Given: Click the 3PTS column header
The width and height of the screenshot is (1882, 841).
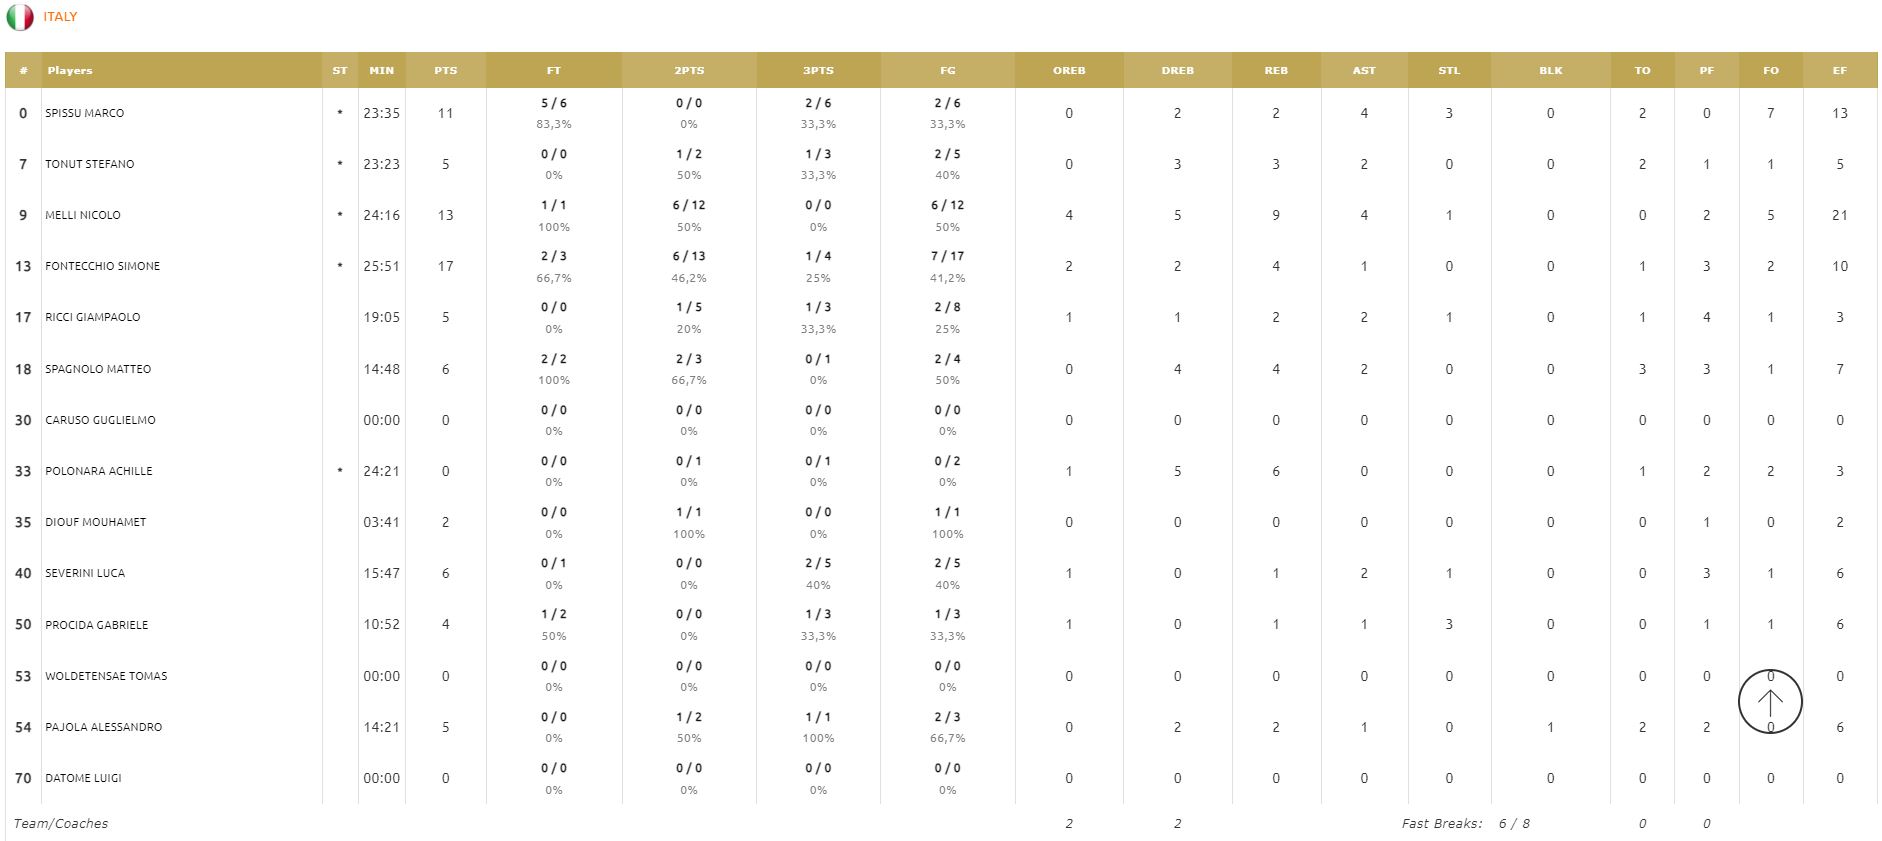Looking at the screenshot, I should 818,70.
